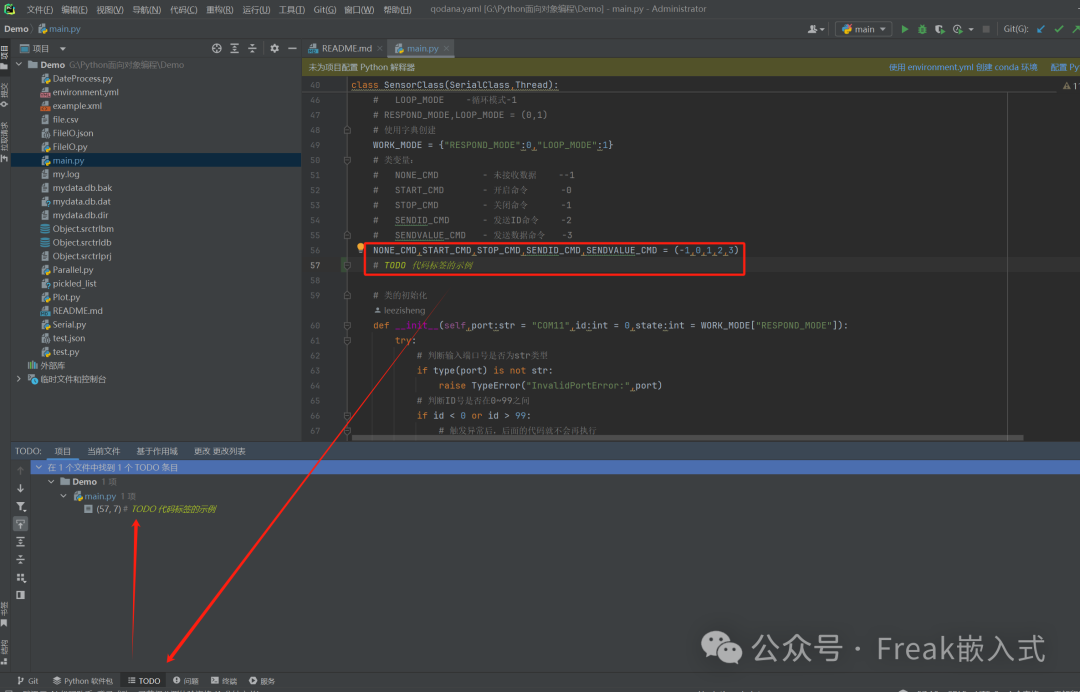Toggle the preview pane in TODO panel

point(20,595)
